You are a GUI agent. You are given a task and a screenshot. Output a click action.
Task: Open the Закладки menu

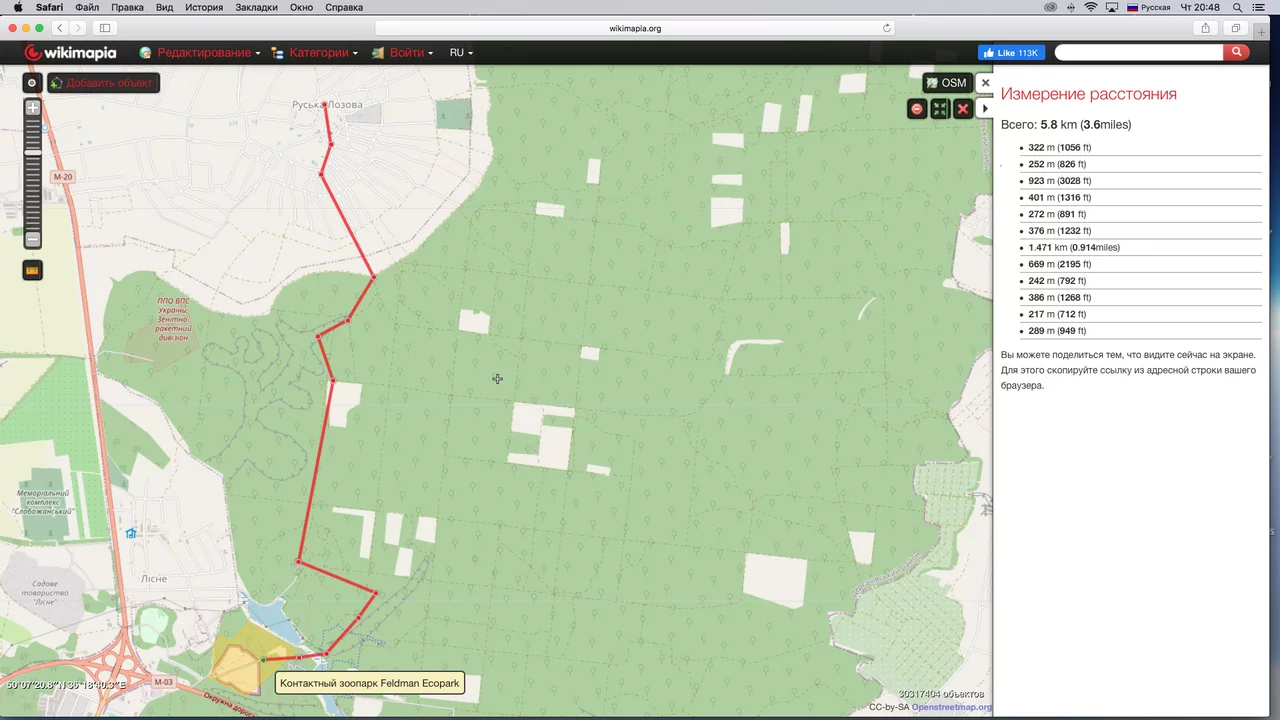[256, 7]
